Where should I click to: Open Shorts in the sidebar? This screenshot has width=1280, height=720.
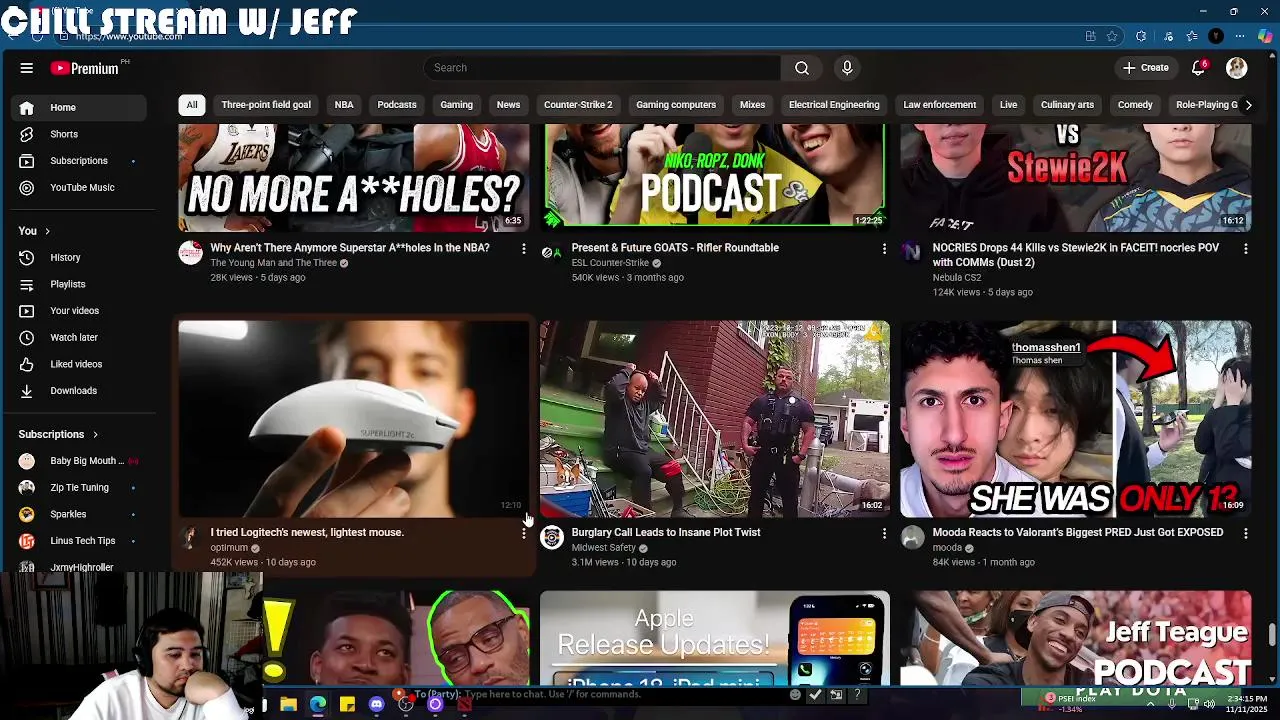[79, 134]
